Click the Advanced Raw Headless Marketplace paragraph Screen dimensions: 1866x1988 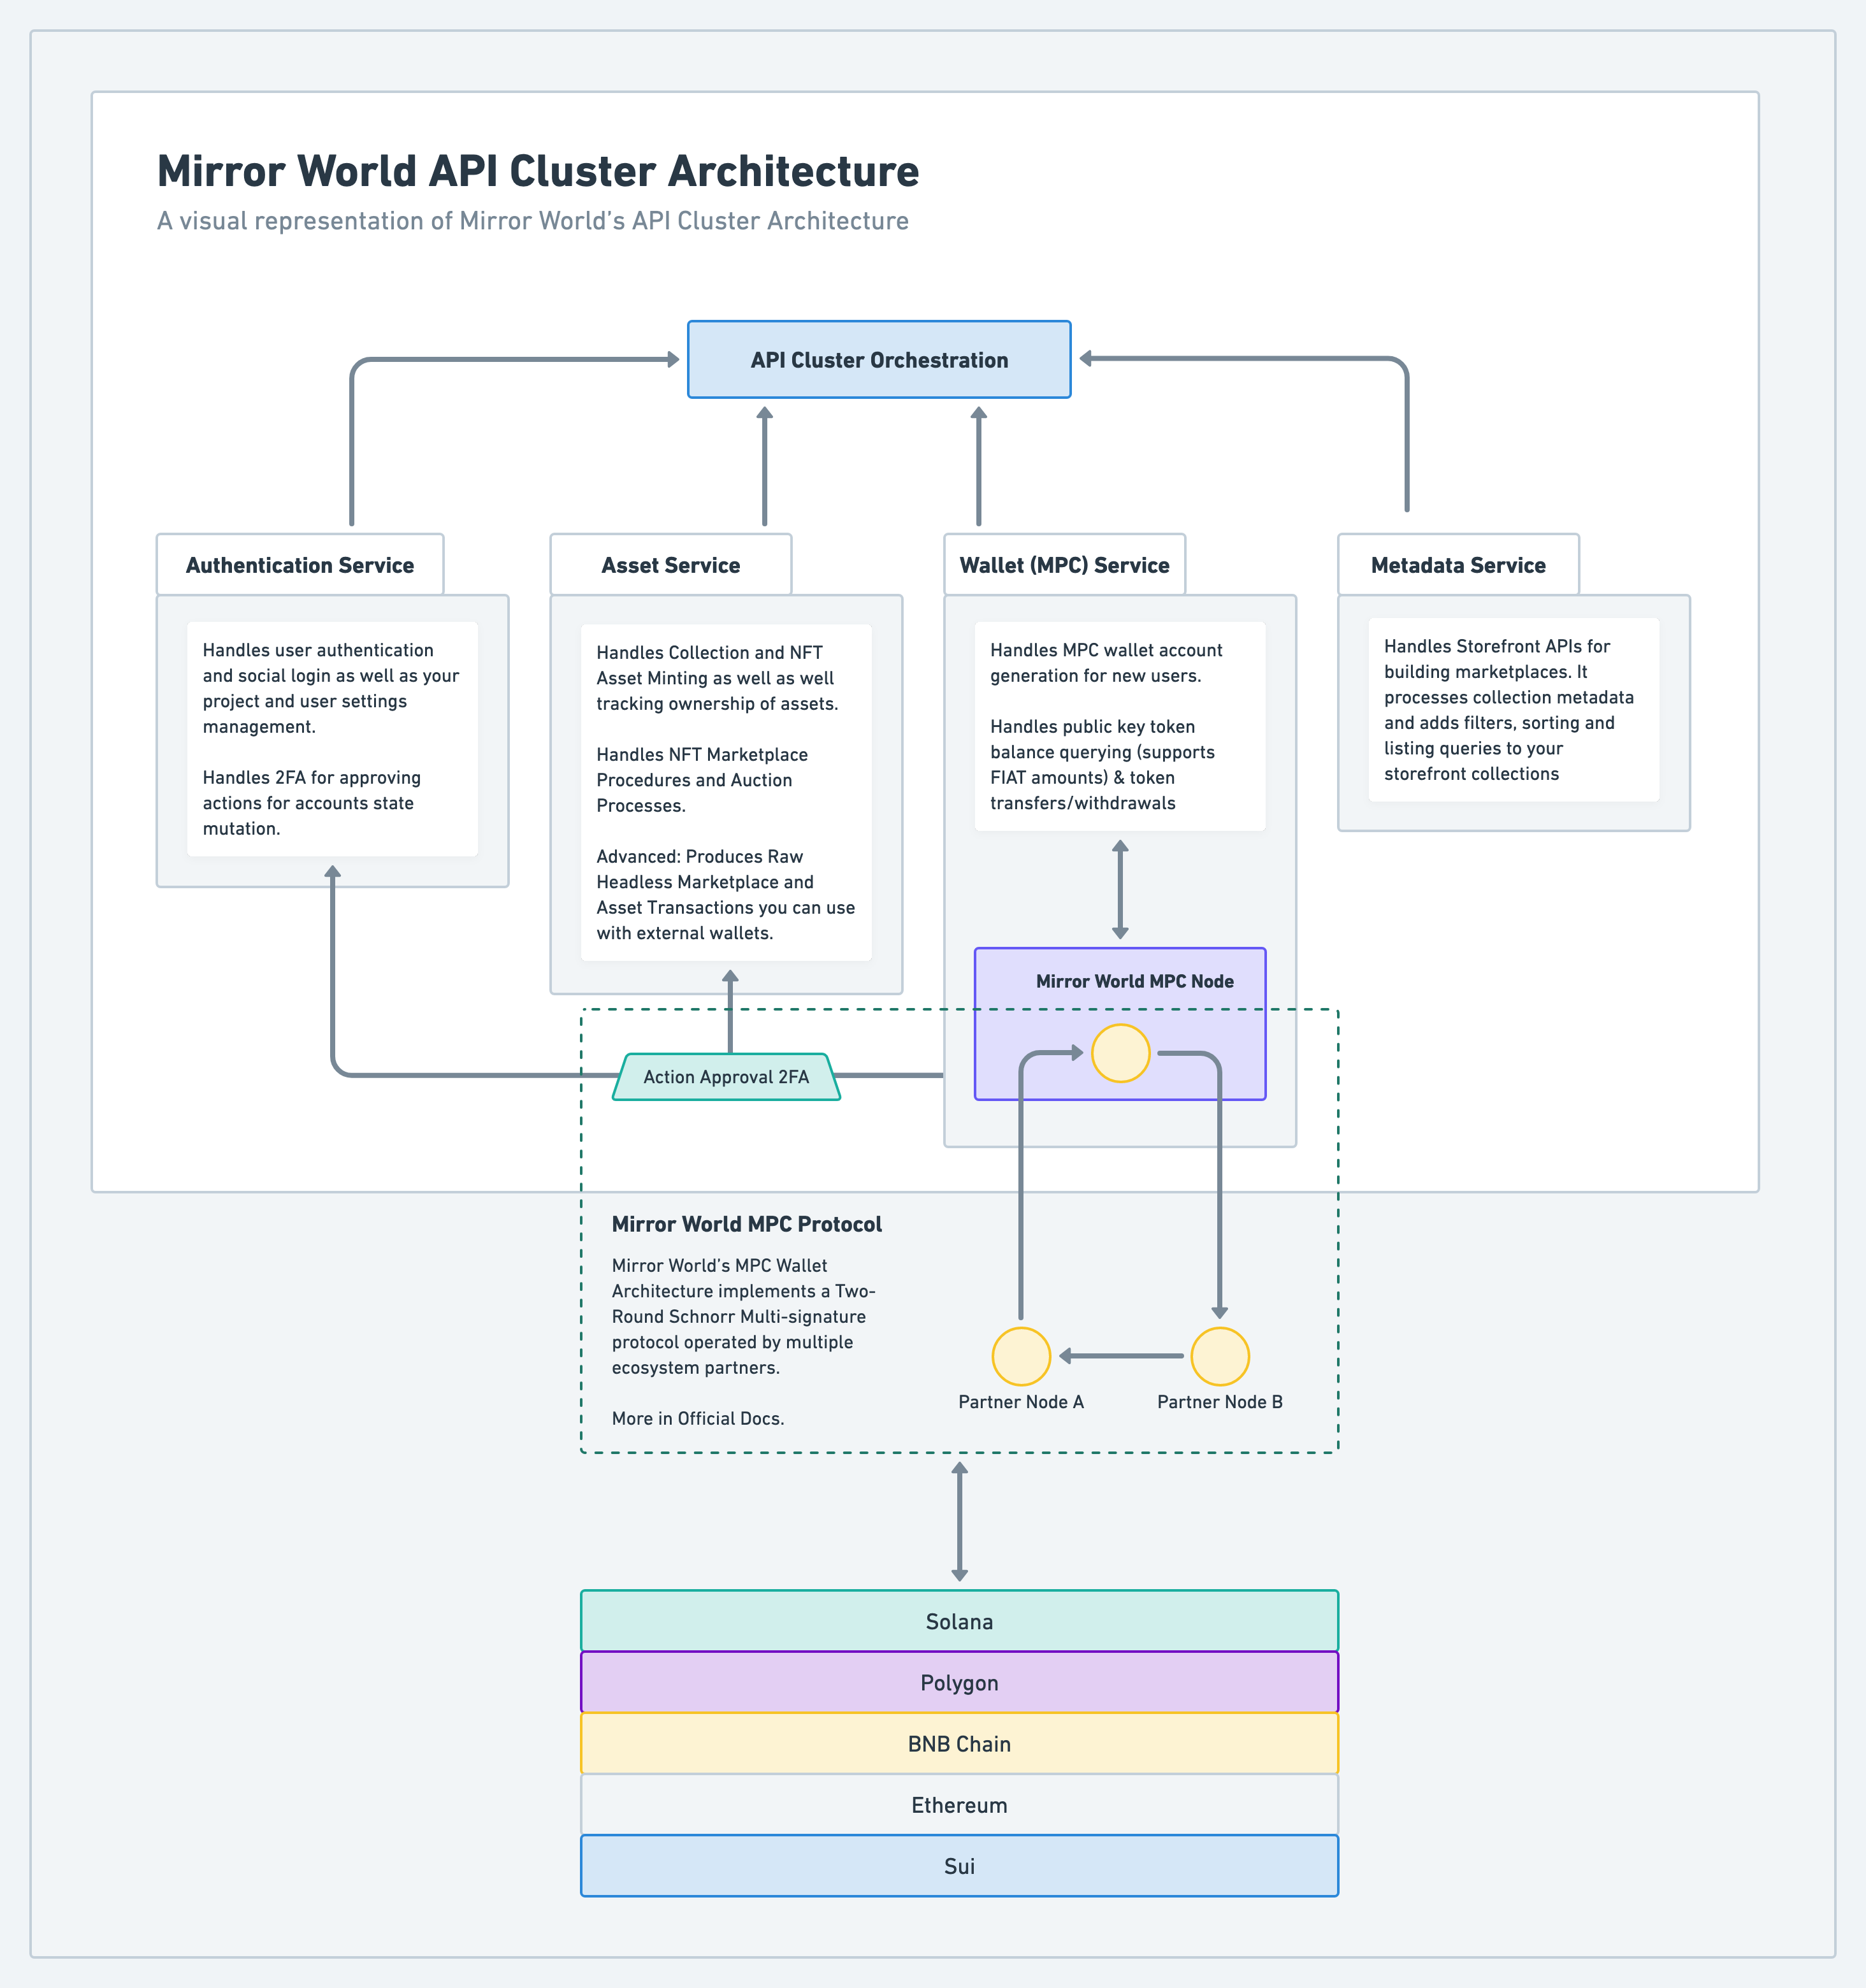coord(726,895)
